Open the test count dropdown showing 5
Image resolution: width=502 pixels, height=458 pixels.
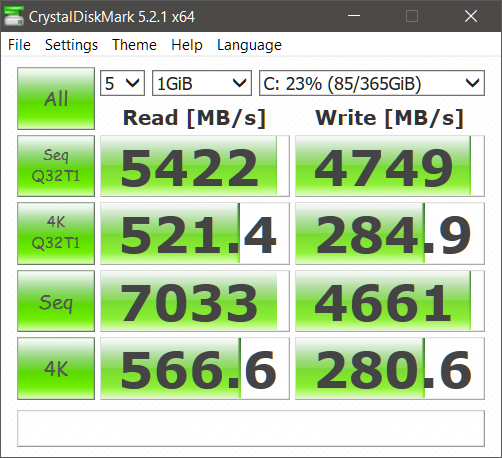(x=122, y=83)
